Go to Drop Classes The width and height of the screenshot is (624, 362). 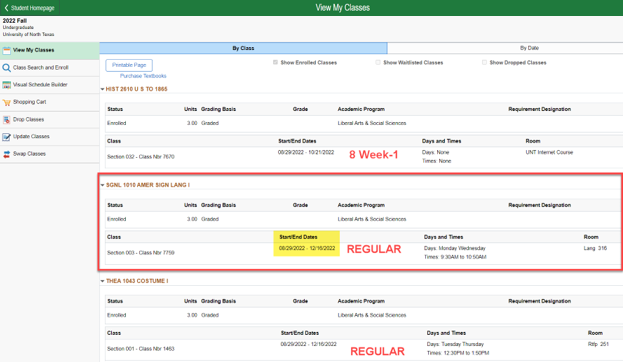(x=49, y=119)
